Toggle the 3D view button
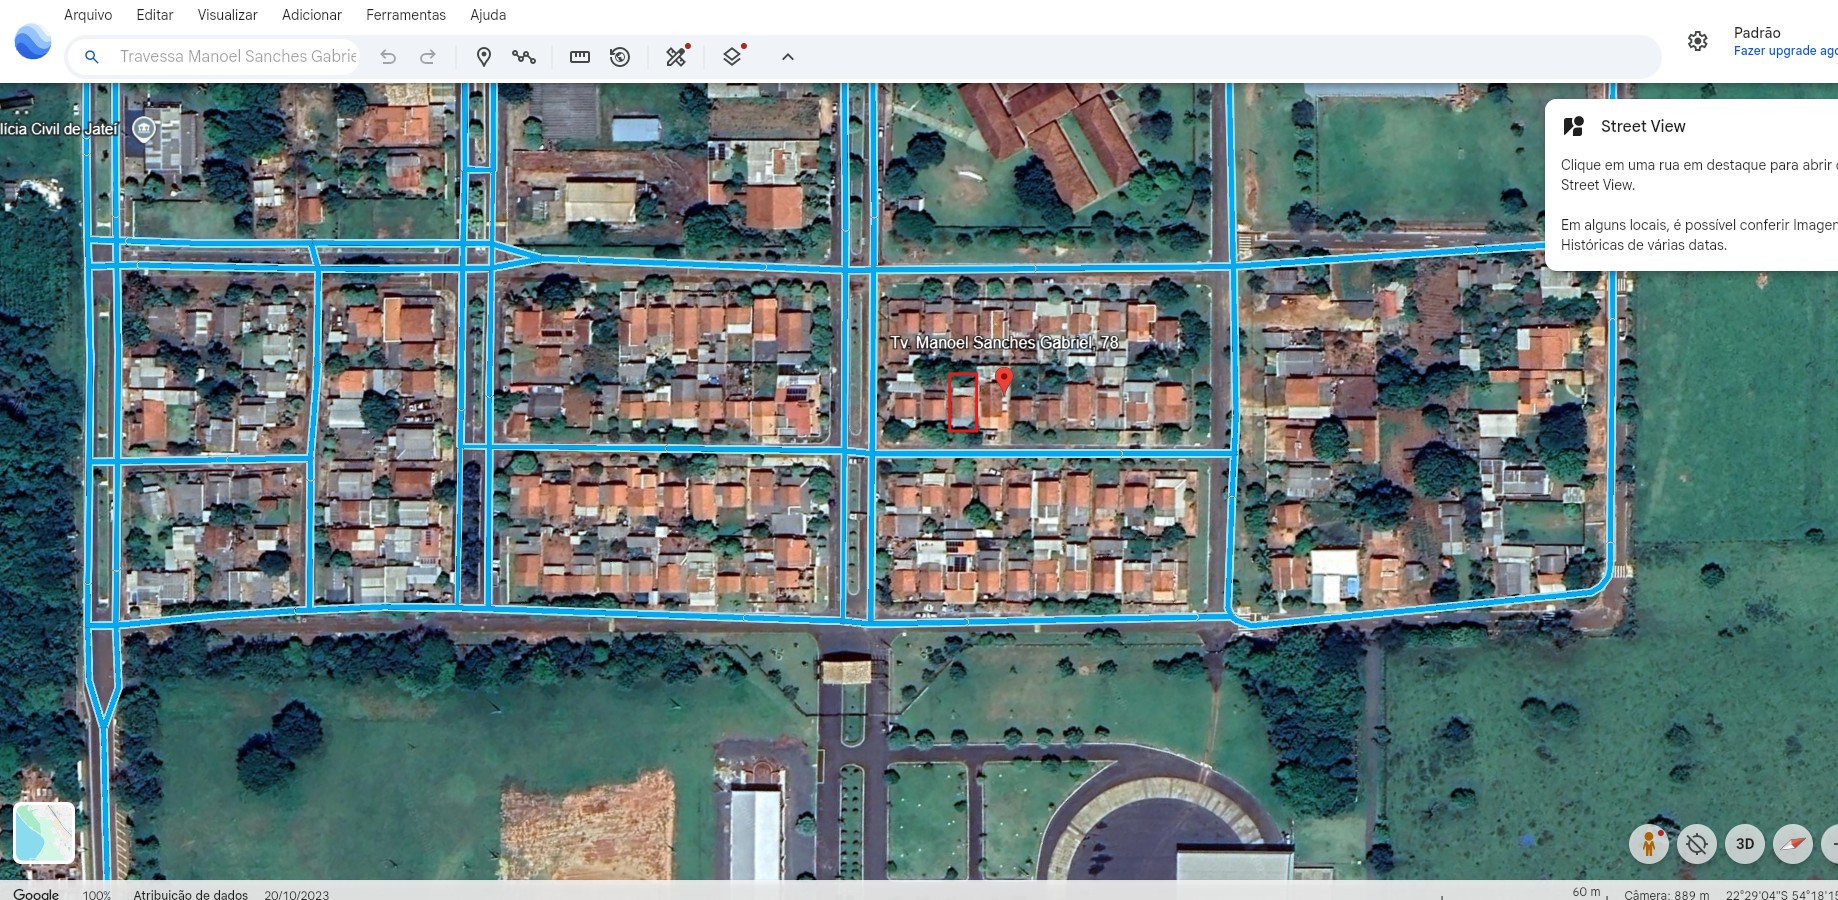Viewport: 1838px width, 900px height. tap(1745, 844)
